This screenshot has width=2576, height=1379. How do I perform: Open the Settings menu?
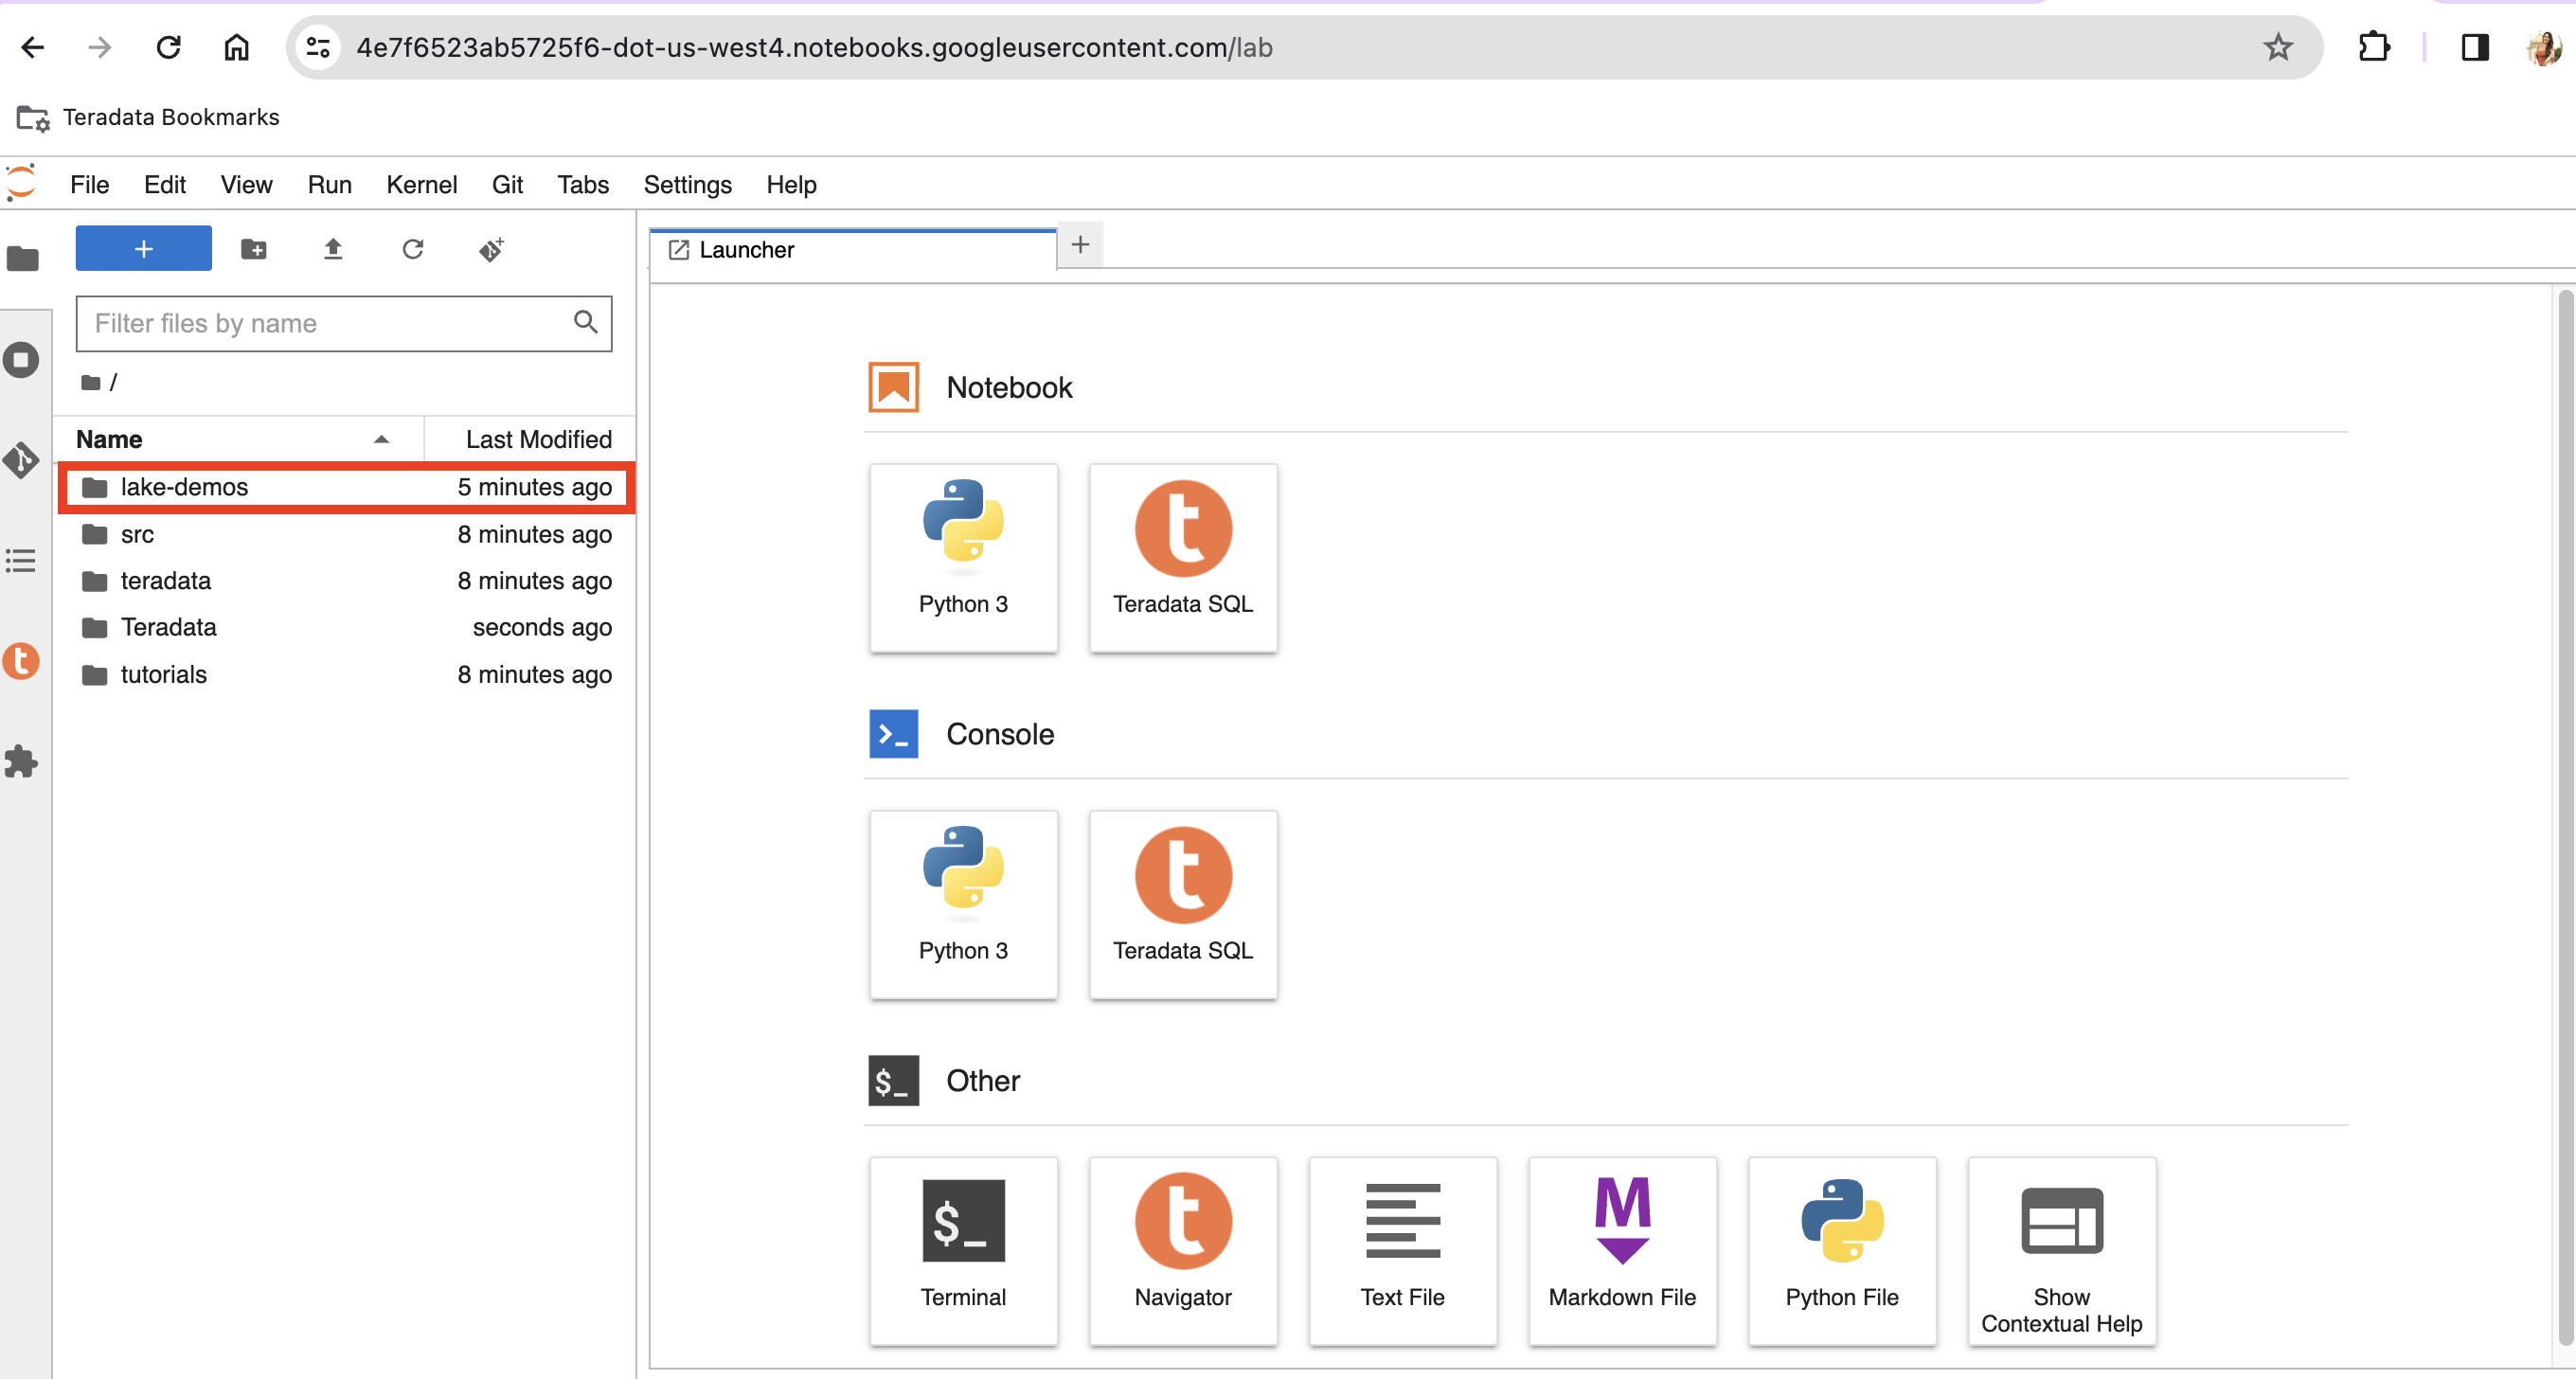pos(687,185)
